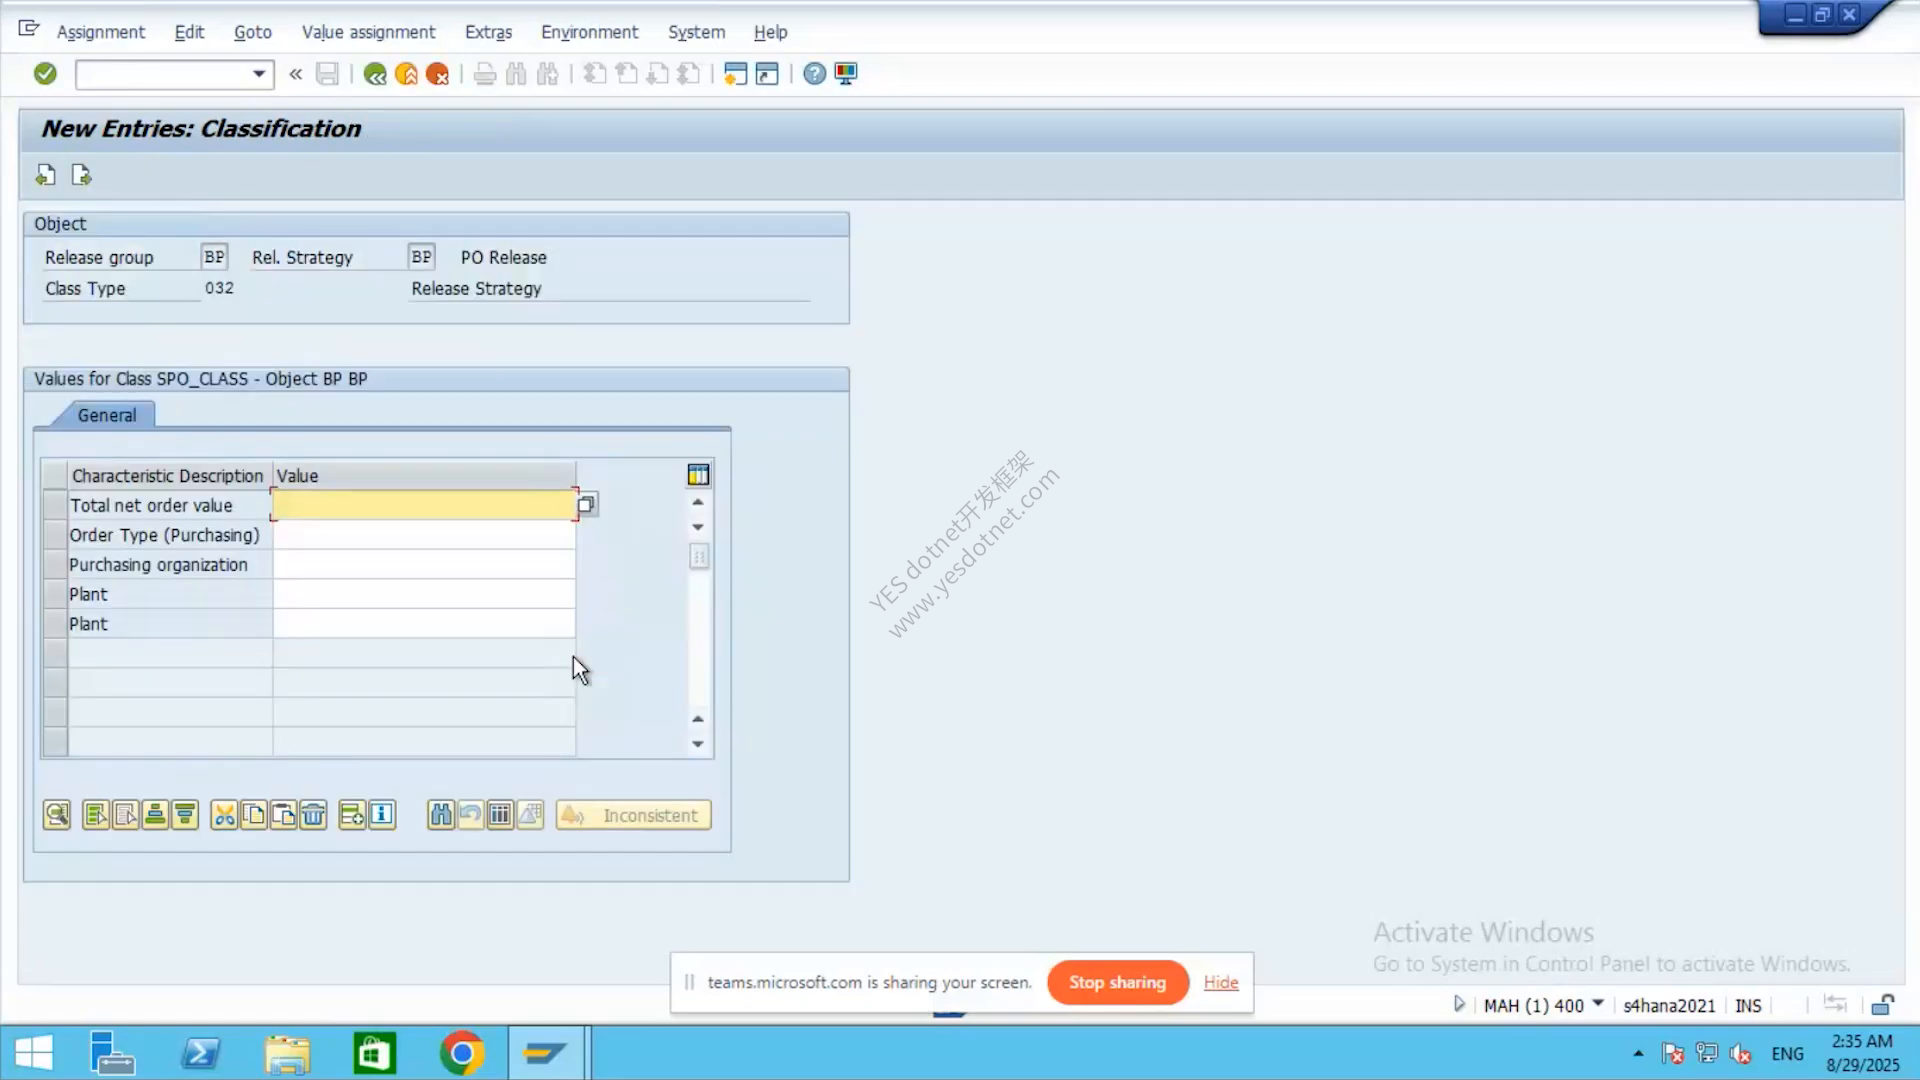Open value help for Total net order value

click(586, 505)
